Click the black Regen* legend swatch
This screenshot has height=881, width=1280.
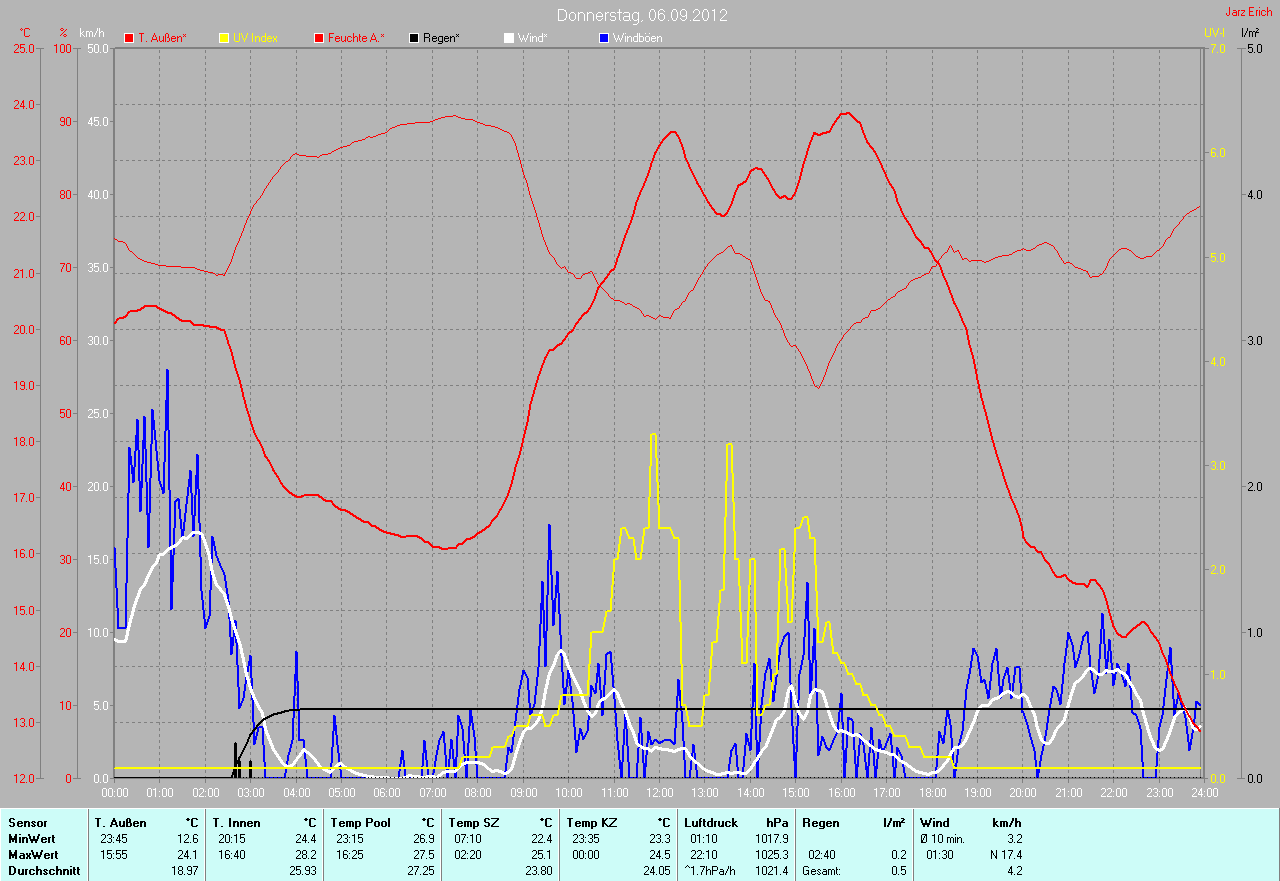[x=414, y=38]
